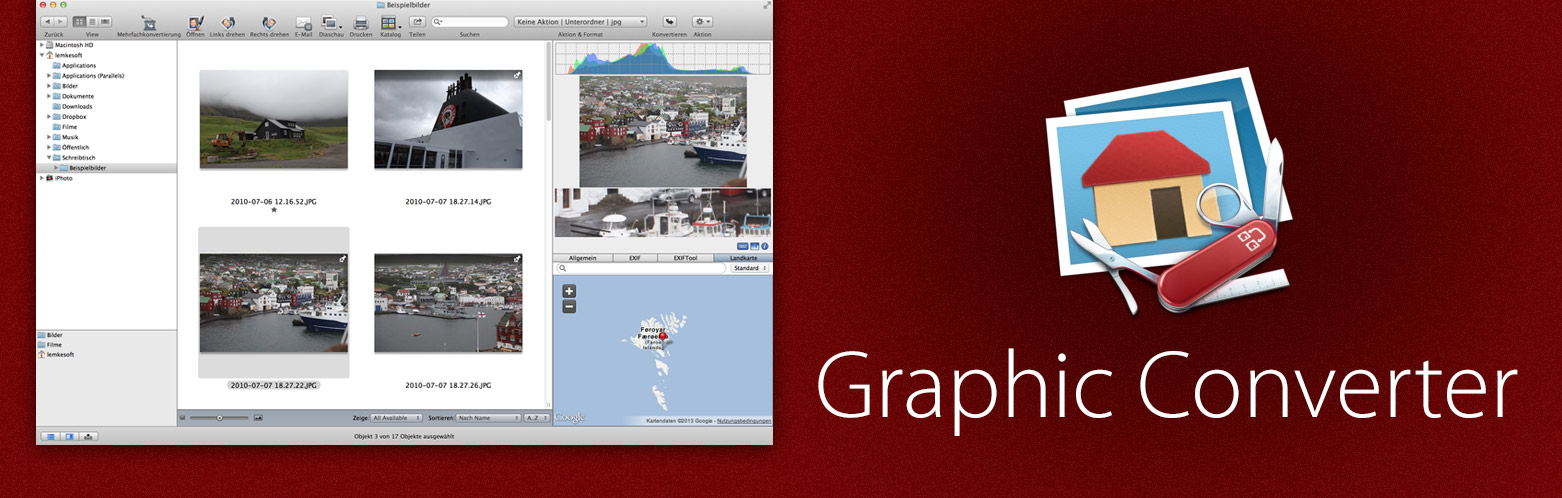Image resolution: width=1562 pixels, height=498 pixels.
Task: Click the Konvertieren button icon
Action: 669,21
